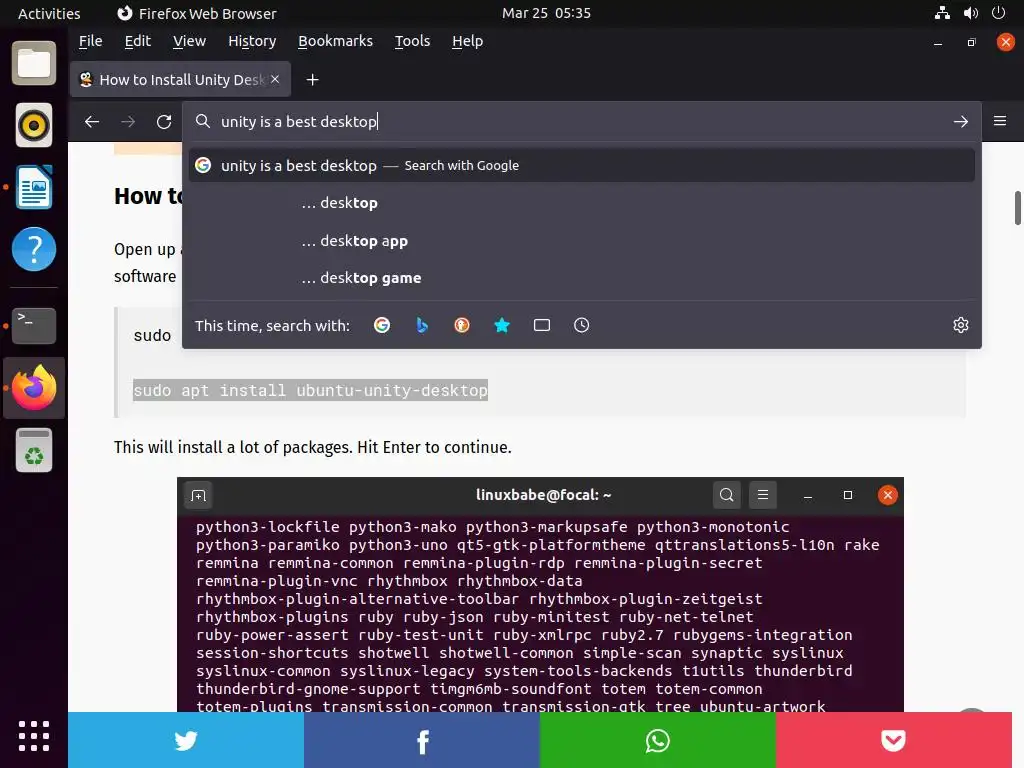Open the Bookmarks menu
Screen dimensions: 1024x768
click(x=336, y=41)
